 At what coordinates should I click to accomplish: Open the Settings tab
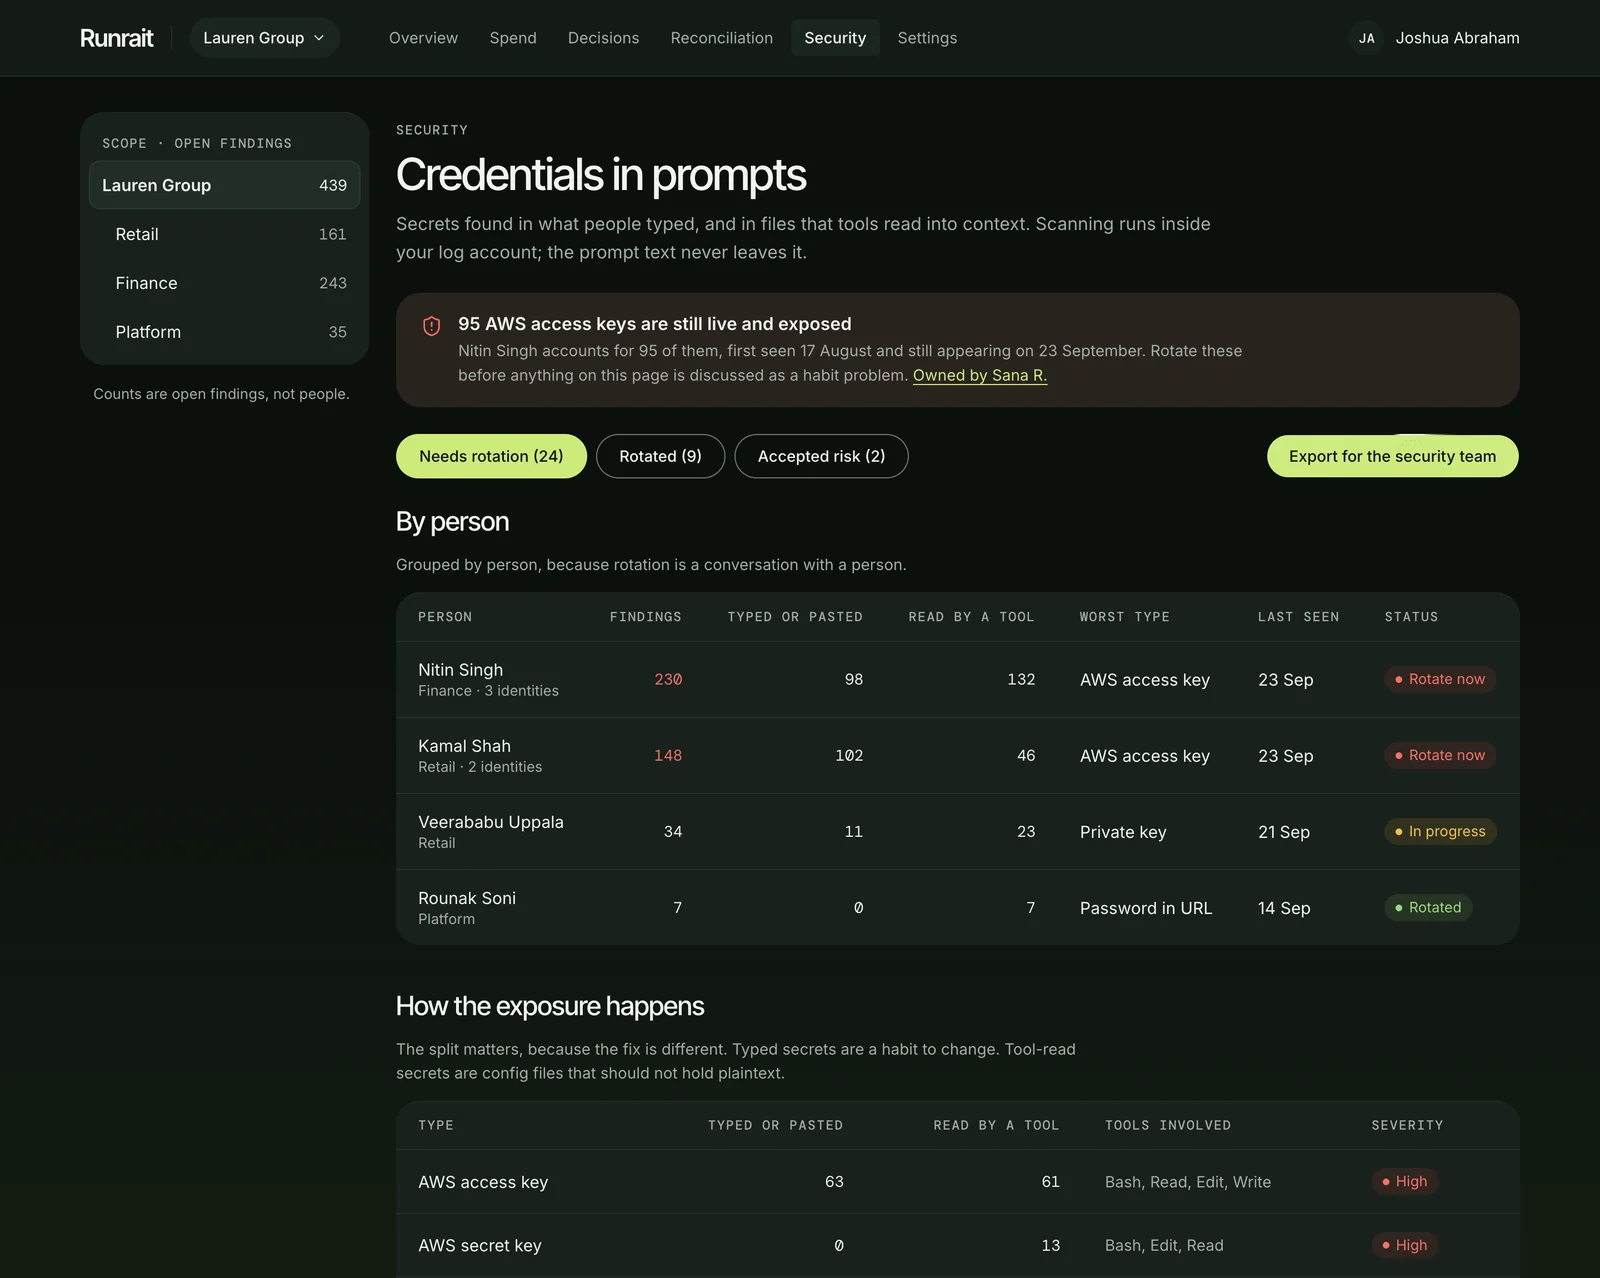(927, 38)
